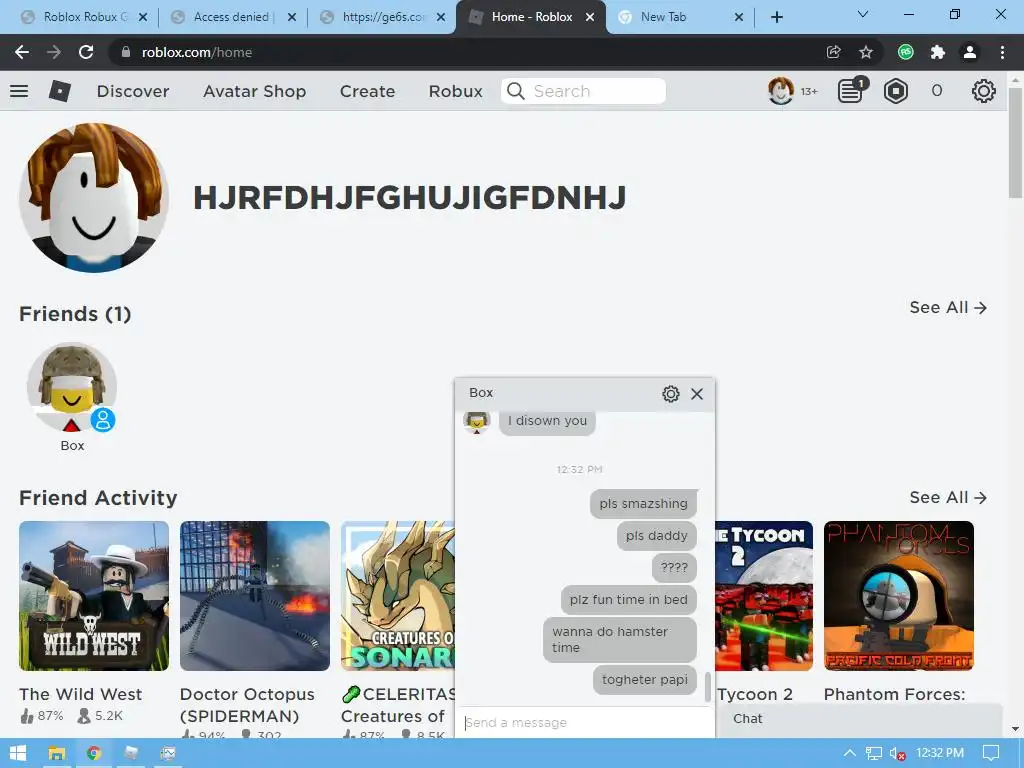
Task: Open friend Box's avatar
Action: click(72, 387)
